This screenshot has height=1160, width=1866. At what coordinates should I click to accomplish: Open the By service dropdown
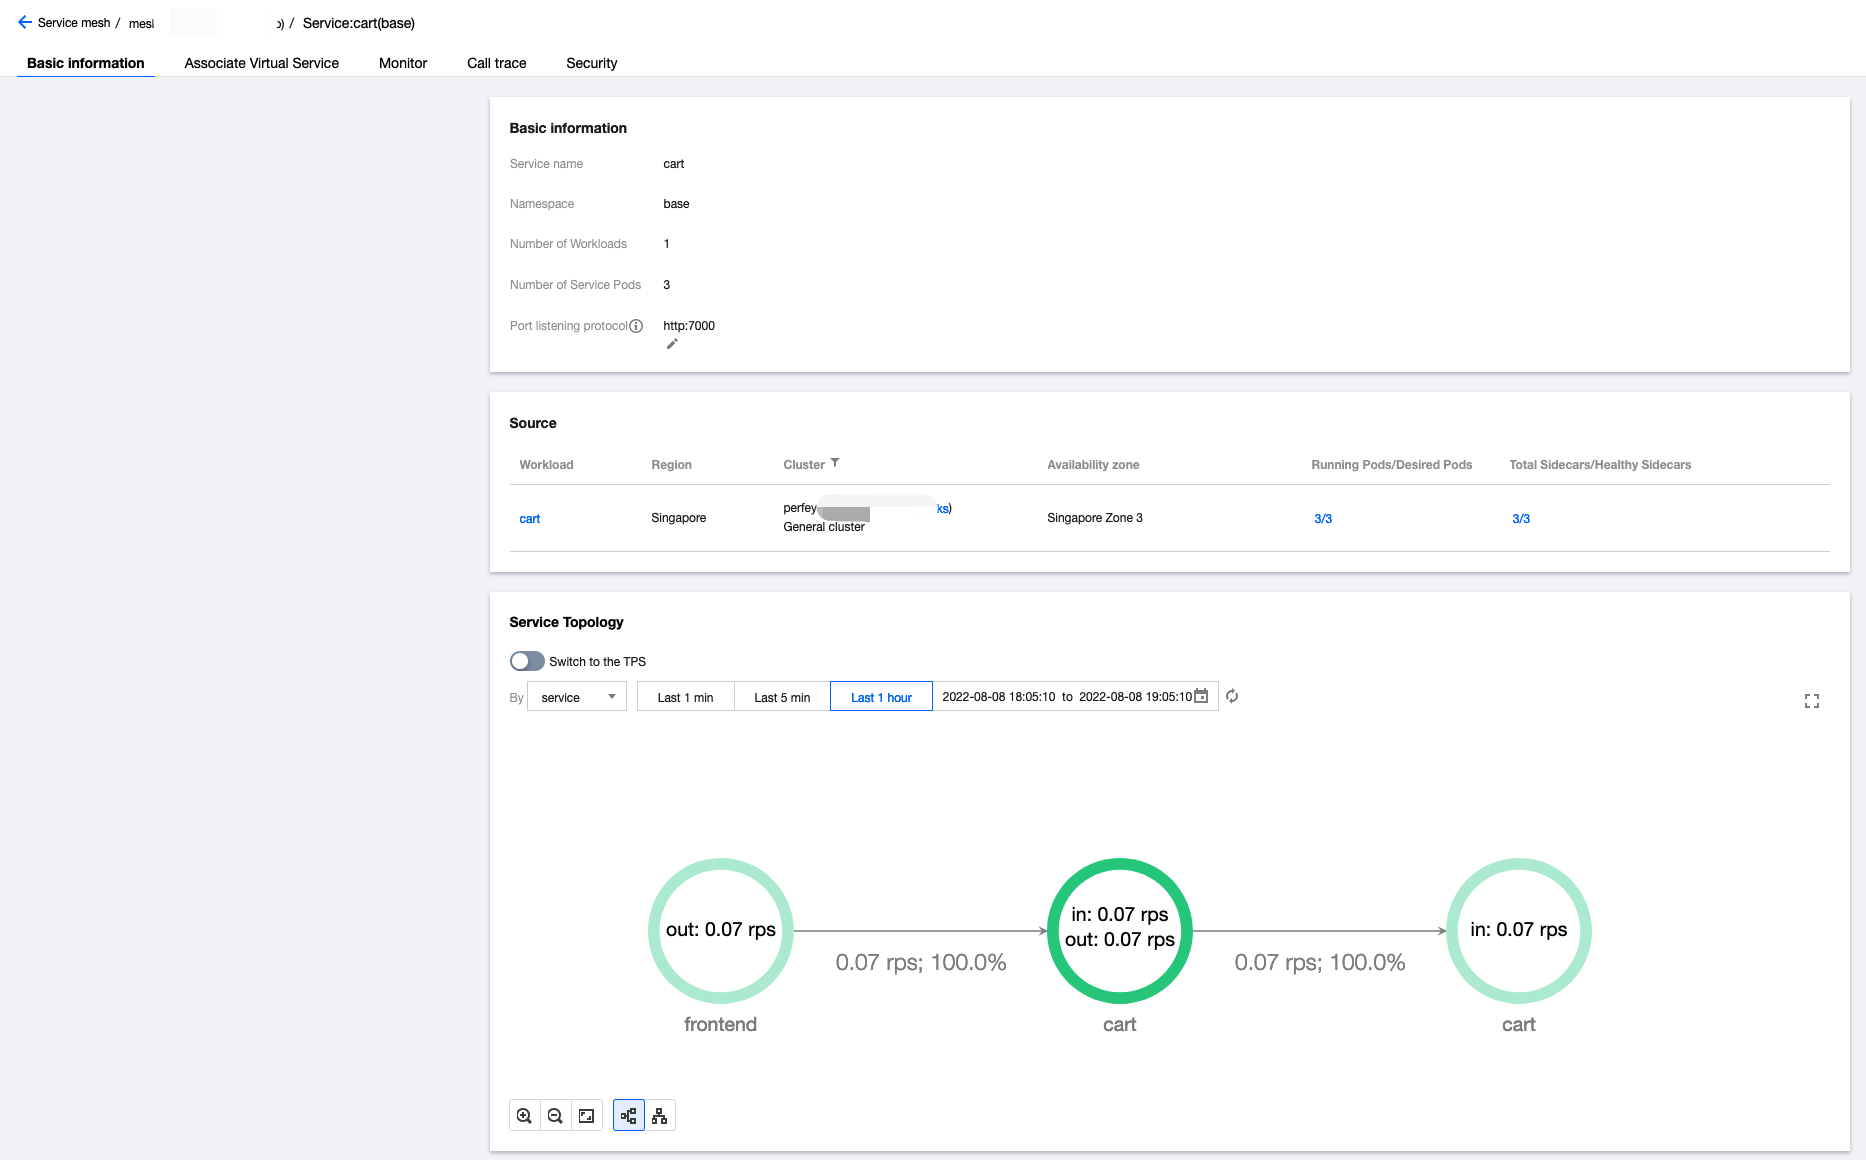pyautogui.click(x=577, y=697)
